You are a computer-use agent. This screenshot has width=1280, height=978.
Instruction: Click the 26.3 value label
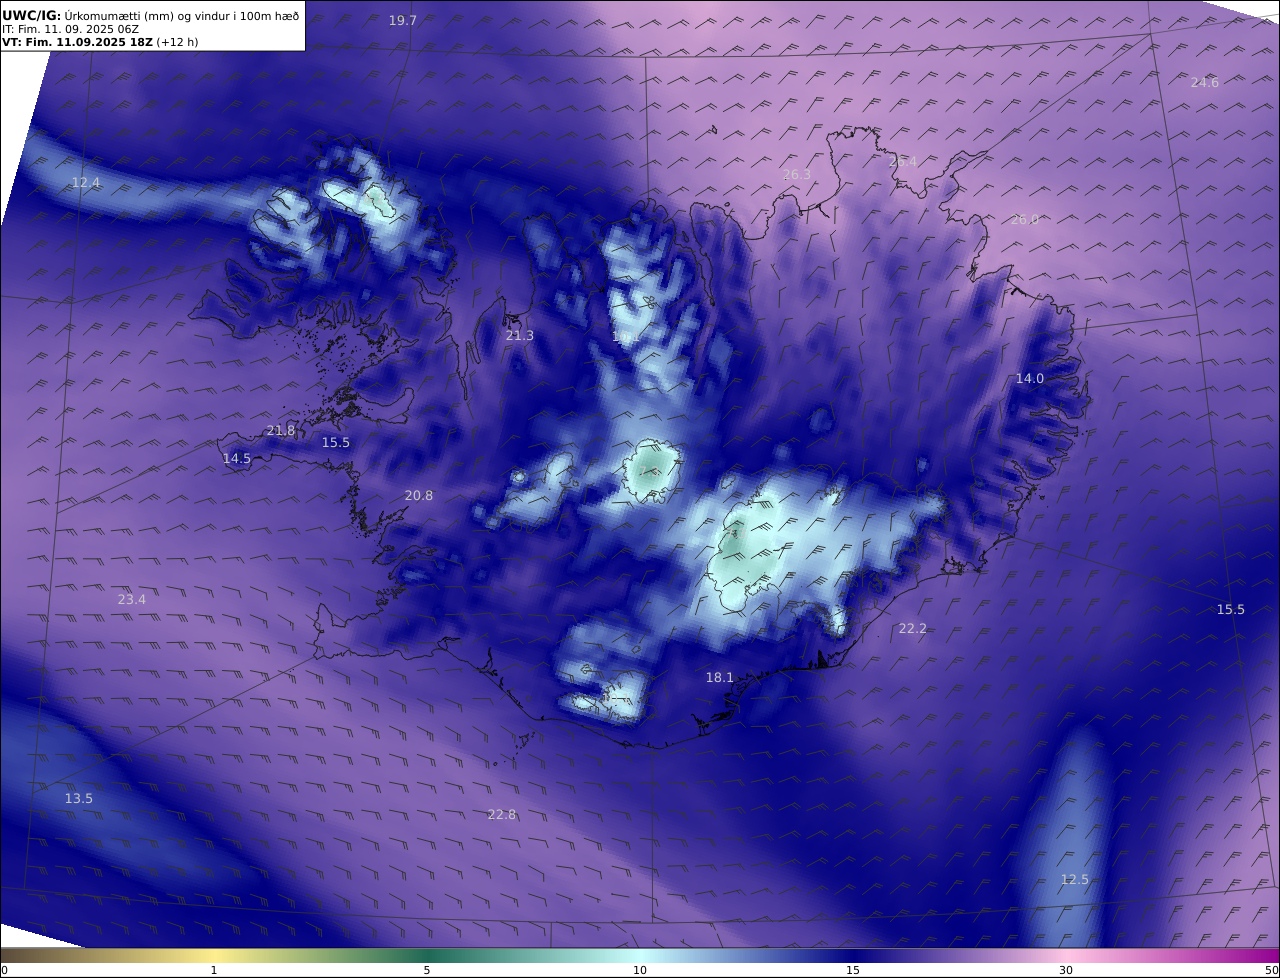[x=797, y=175]
